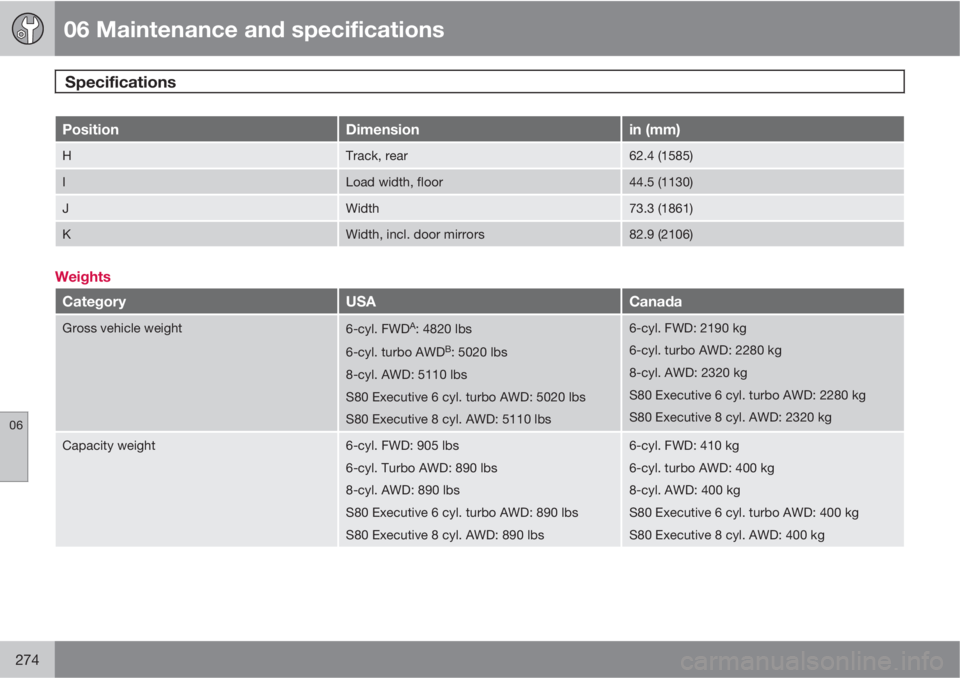Click page number '274'
This screenshot has width=960, height=678.
click(x=27, y=660)
